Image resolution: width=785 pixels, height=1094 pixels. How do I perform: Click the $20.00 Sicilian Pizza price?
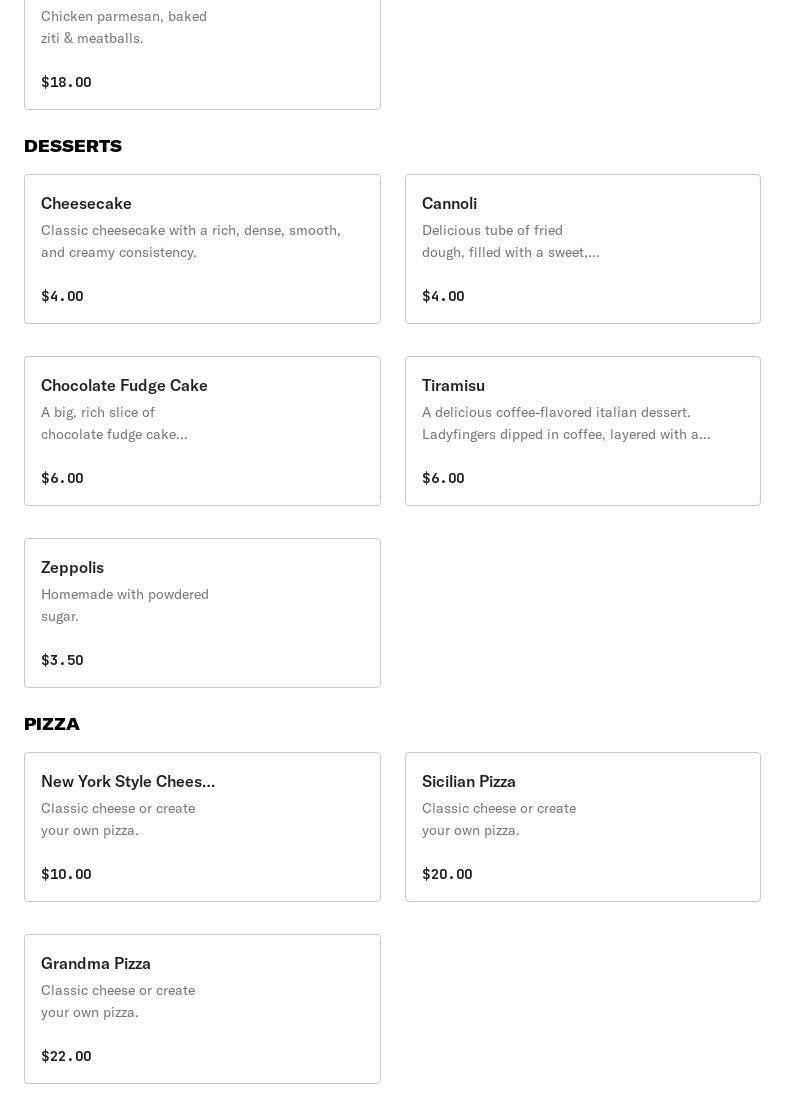[x=447, y=874]
